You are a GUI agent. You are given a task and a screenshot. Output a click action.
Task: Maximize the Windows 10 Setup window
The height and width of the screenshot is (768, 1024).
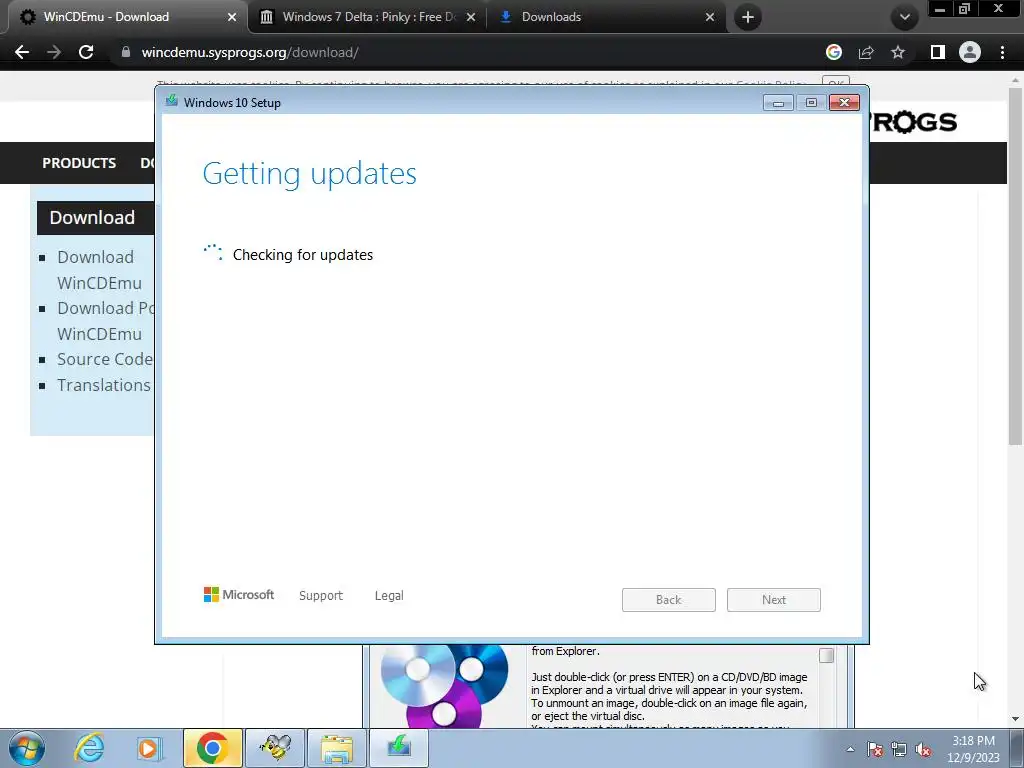click(x=811, y=103)
